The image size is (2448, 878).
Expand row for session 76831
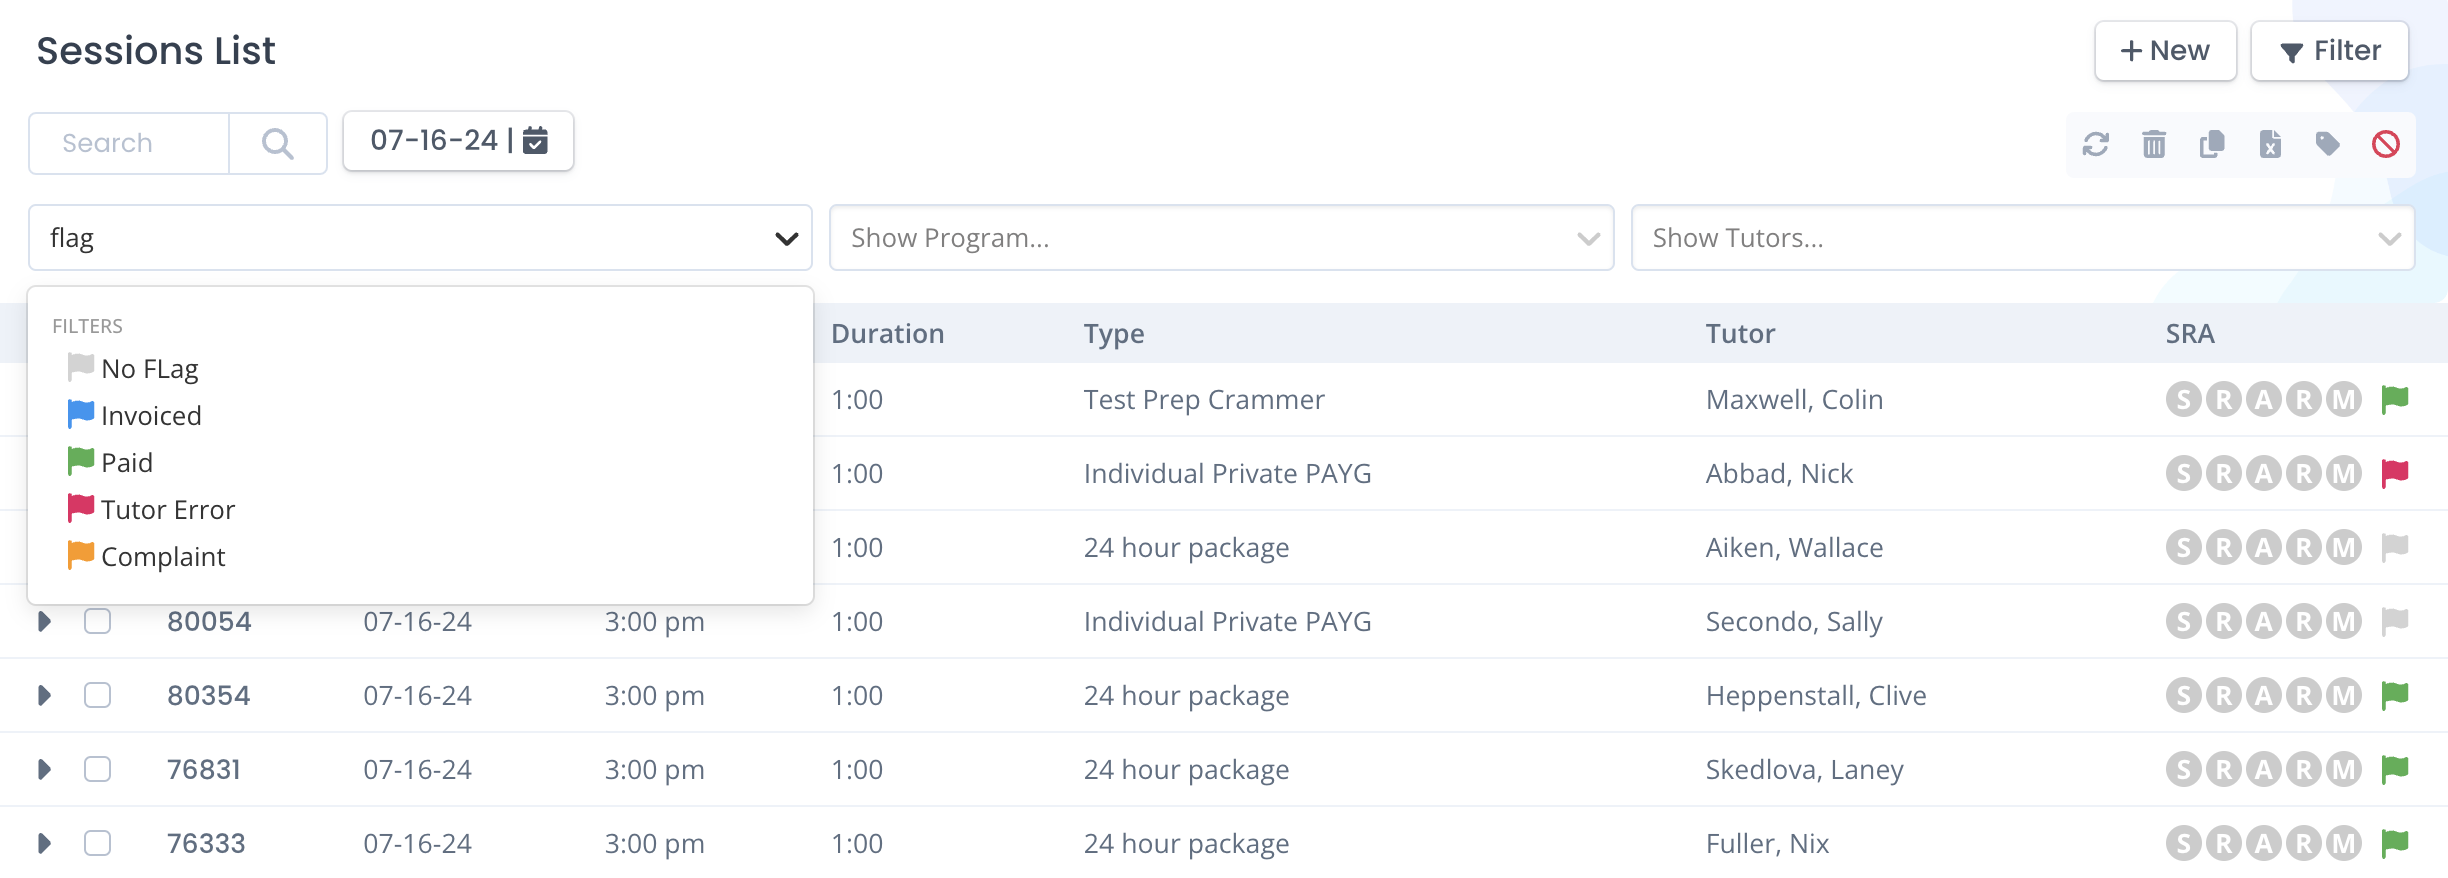(44, 769)
